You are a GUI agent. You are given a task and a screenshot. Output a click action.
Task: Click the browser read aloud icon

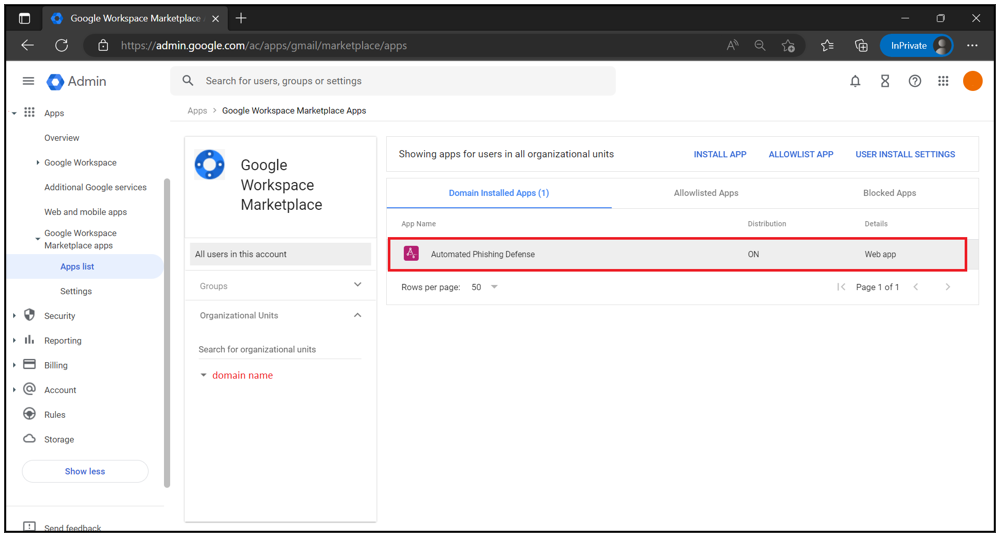click(x=732, y=45)
